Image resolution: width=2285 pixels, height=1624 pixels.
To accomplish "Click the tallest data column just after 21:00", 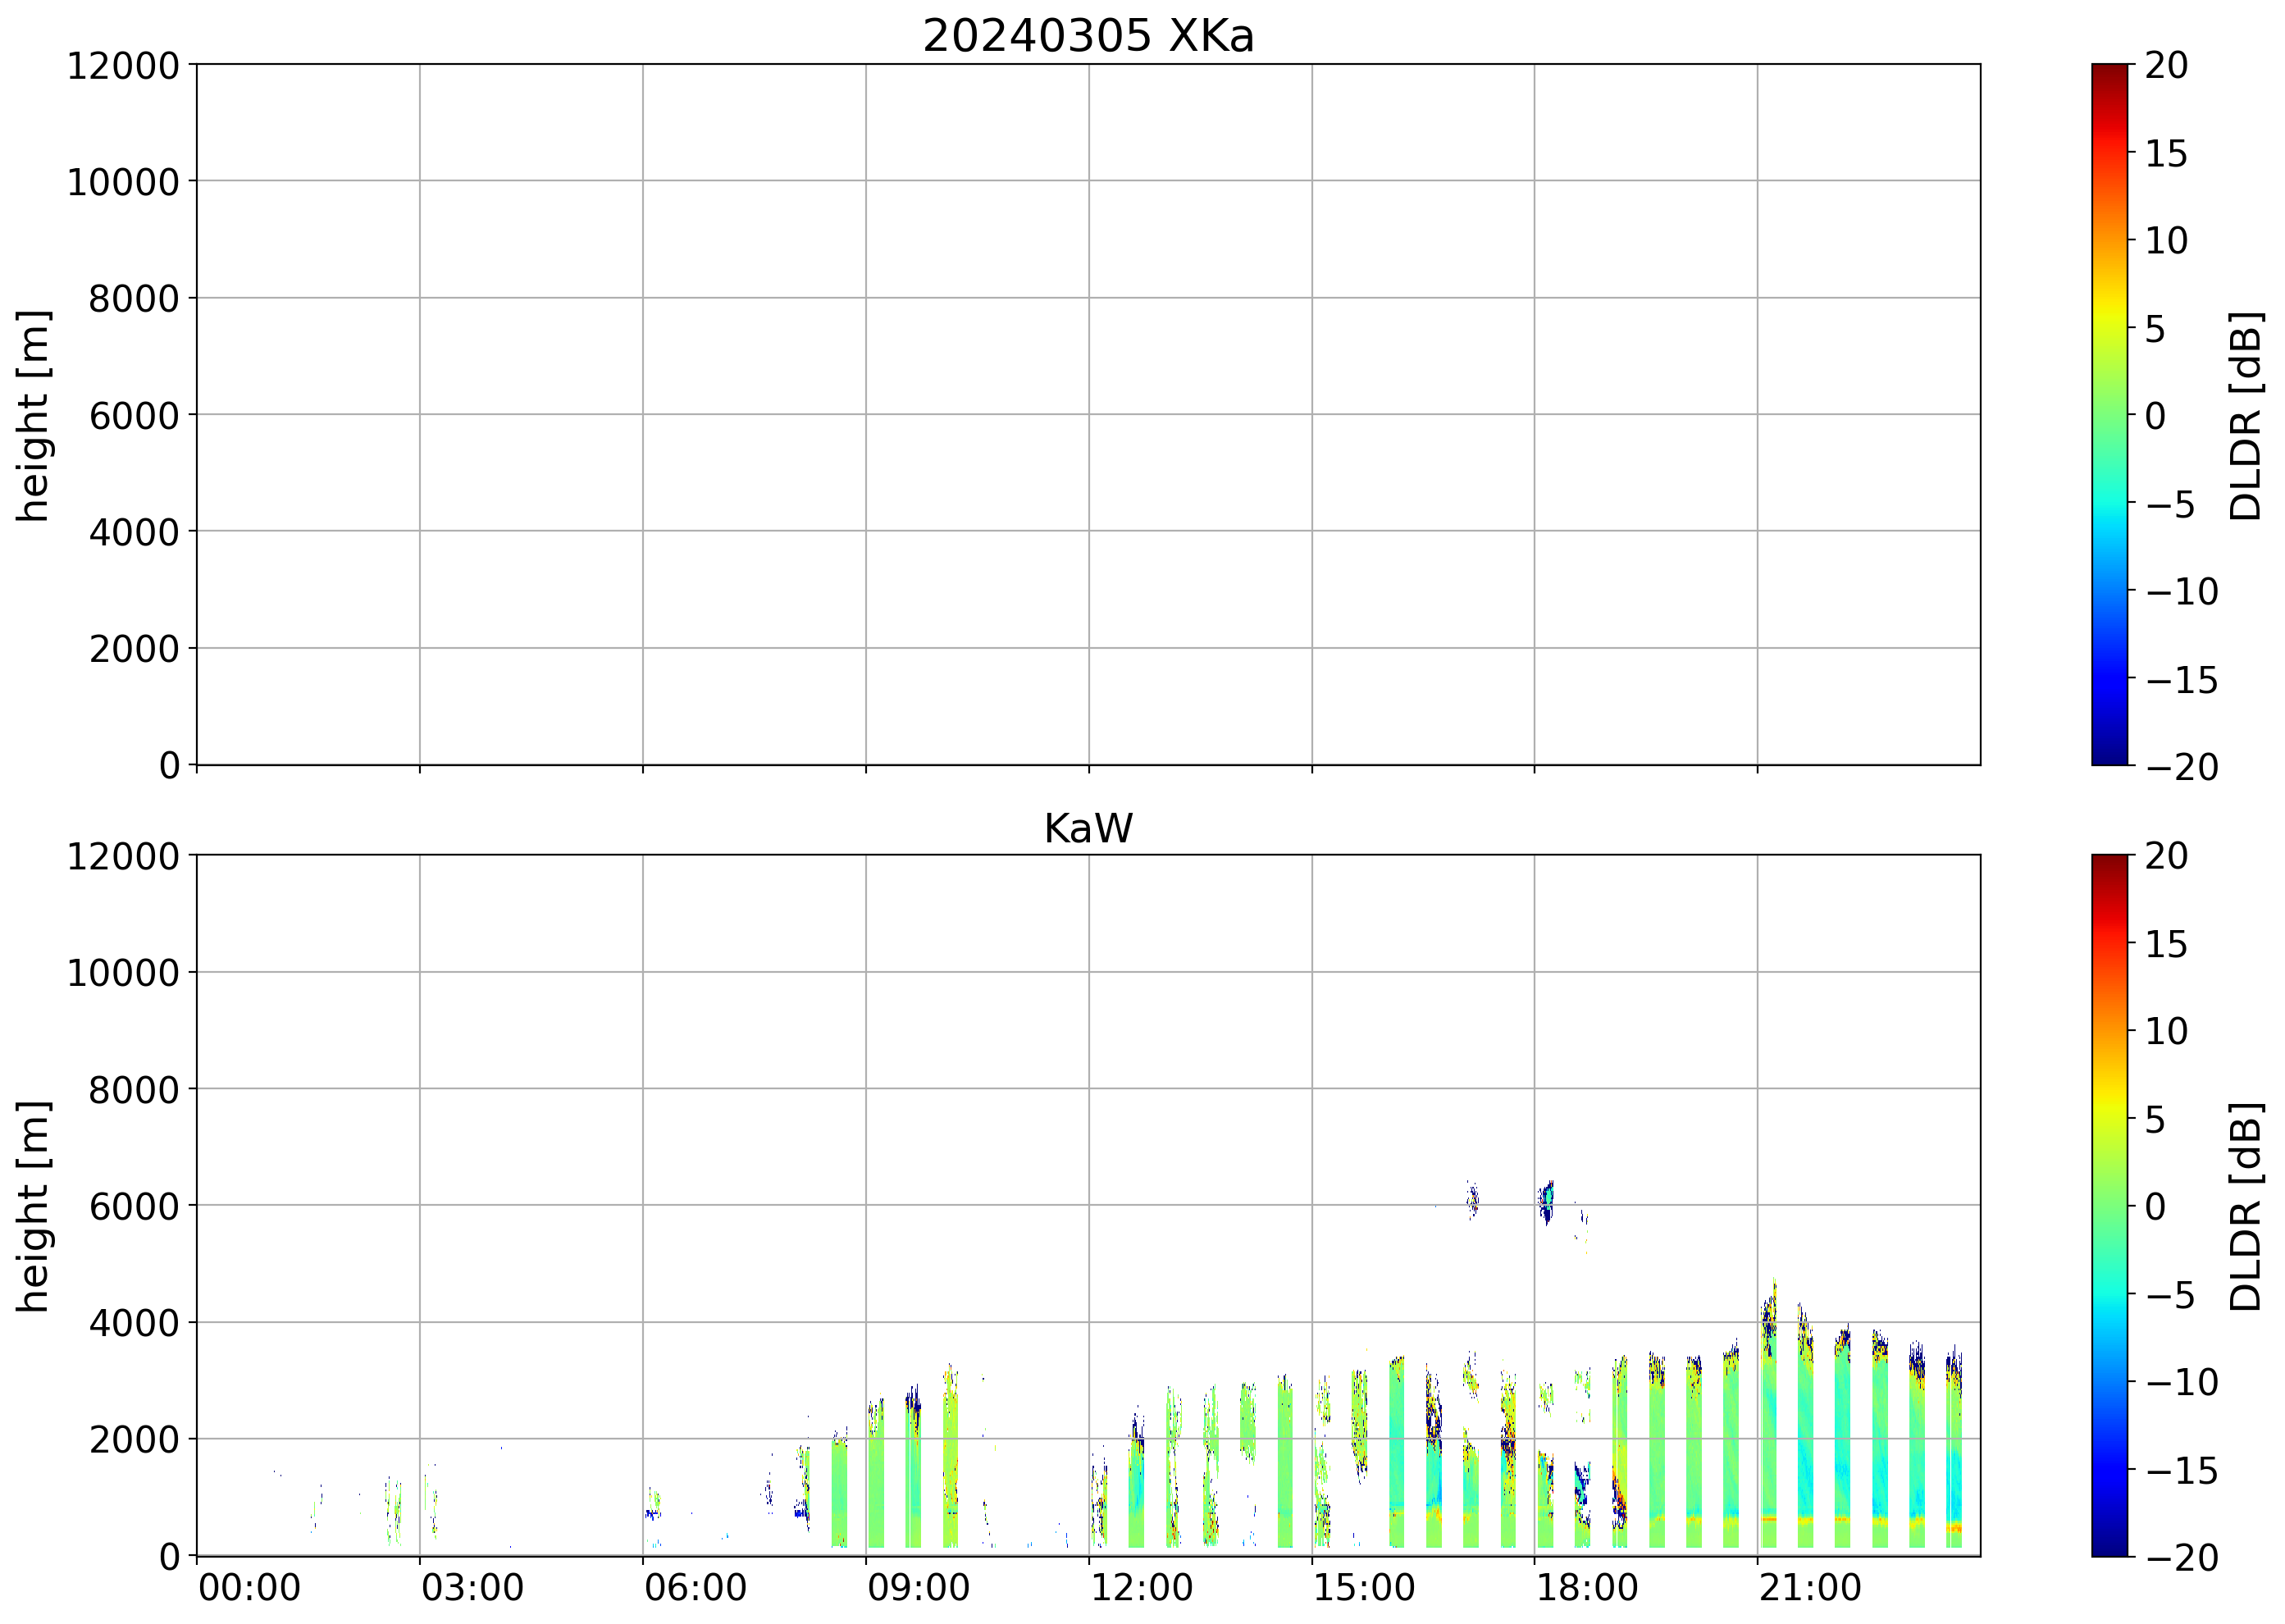I will pyautogui.click(x=1769, y=1420).
